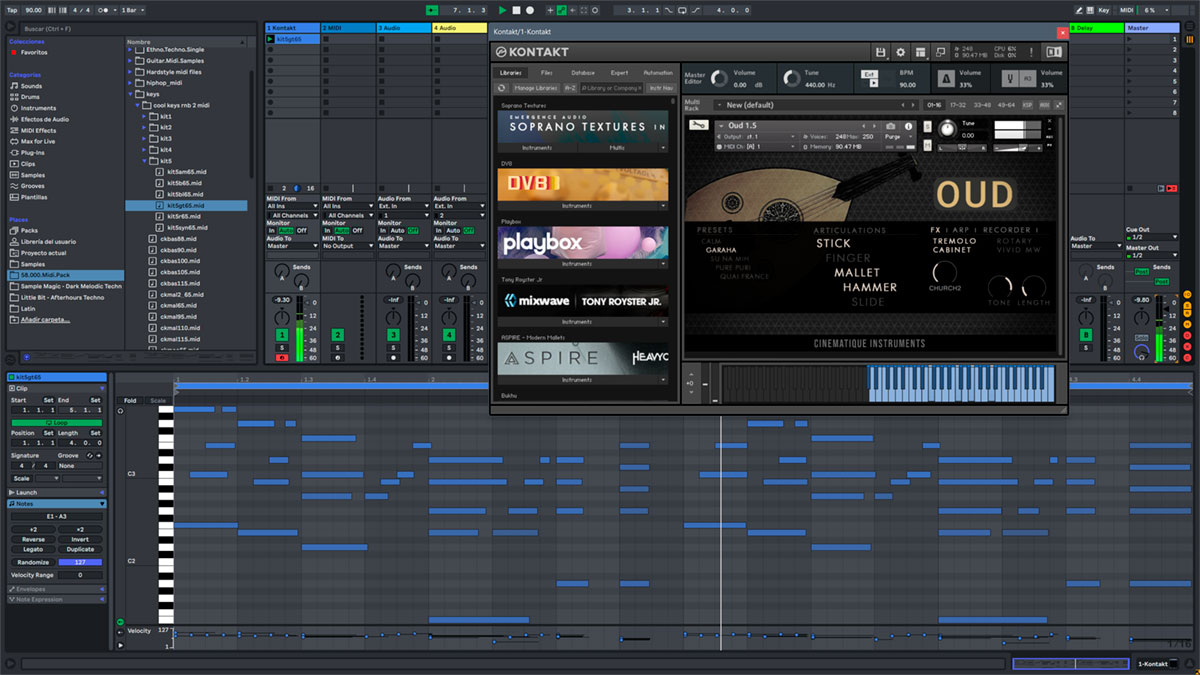Toggle track 1 activator button
This screenshot has width=1200, height=675.
pos(282,335)
